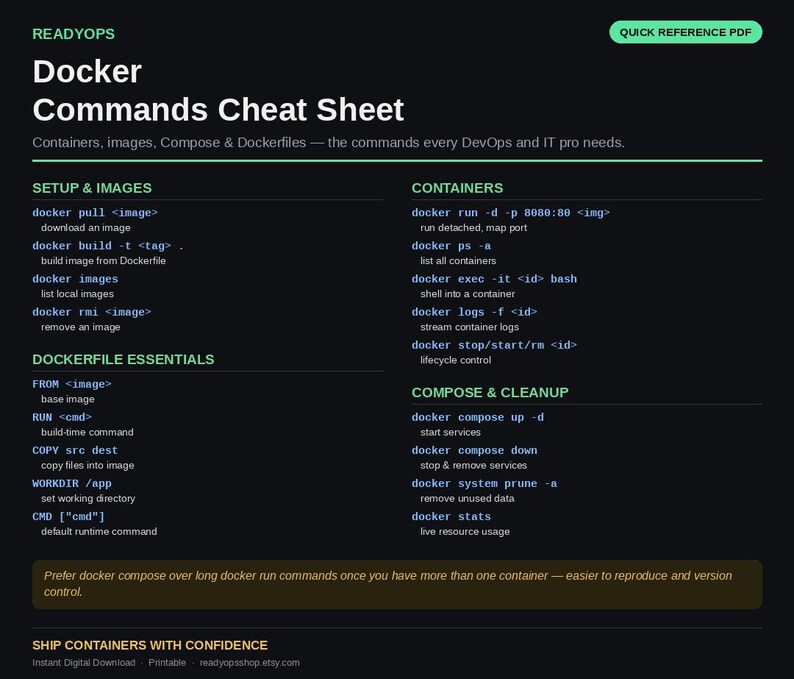Image resolution: width=794 pixels, height=679 pixels.
Task: Click the subtitle about DevOps and IT pros
Action: pos(329,143)
